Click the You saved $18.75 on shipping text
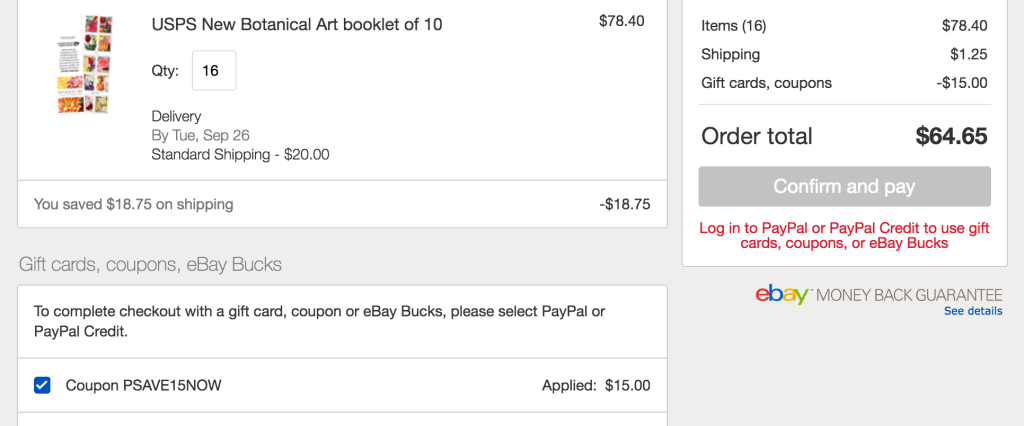1024x426 pixels. click(133, 204)
